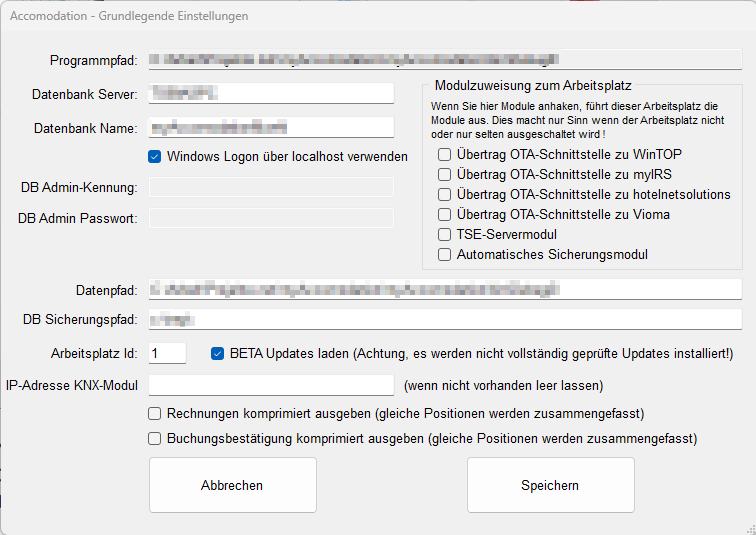Image resolution: width=756 pixels, height=535 pixels.
Task: Enable Automatisches Sicherungsmodul option
Action: pos(444,255)
